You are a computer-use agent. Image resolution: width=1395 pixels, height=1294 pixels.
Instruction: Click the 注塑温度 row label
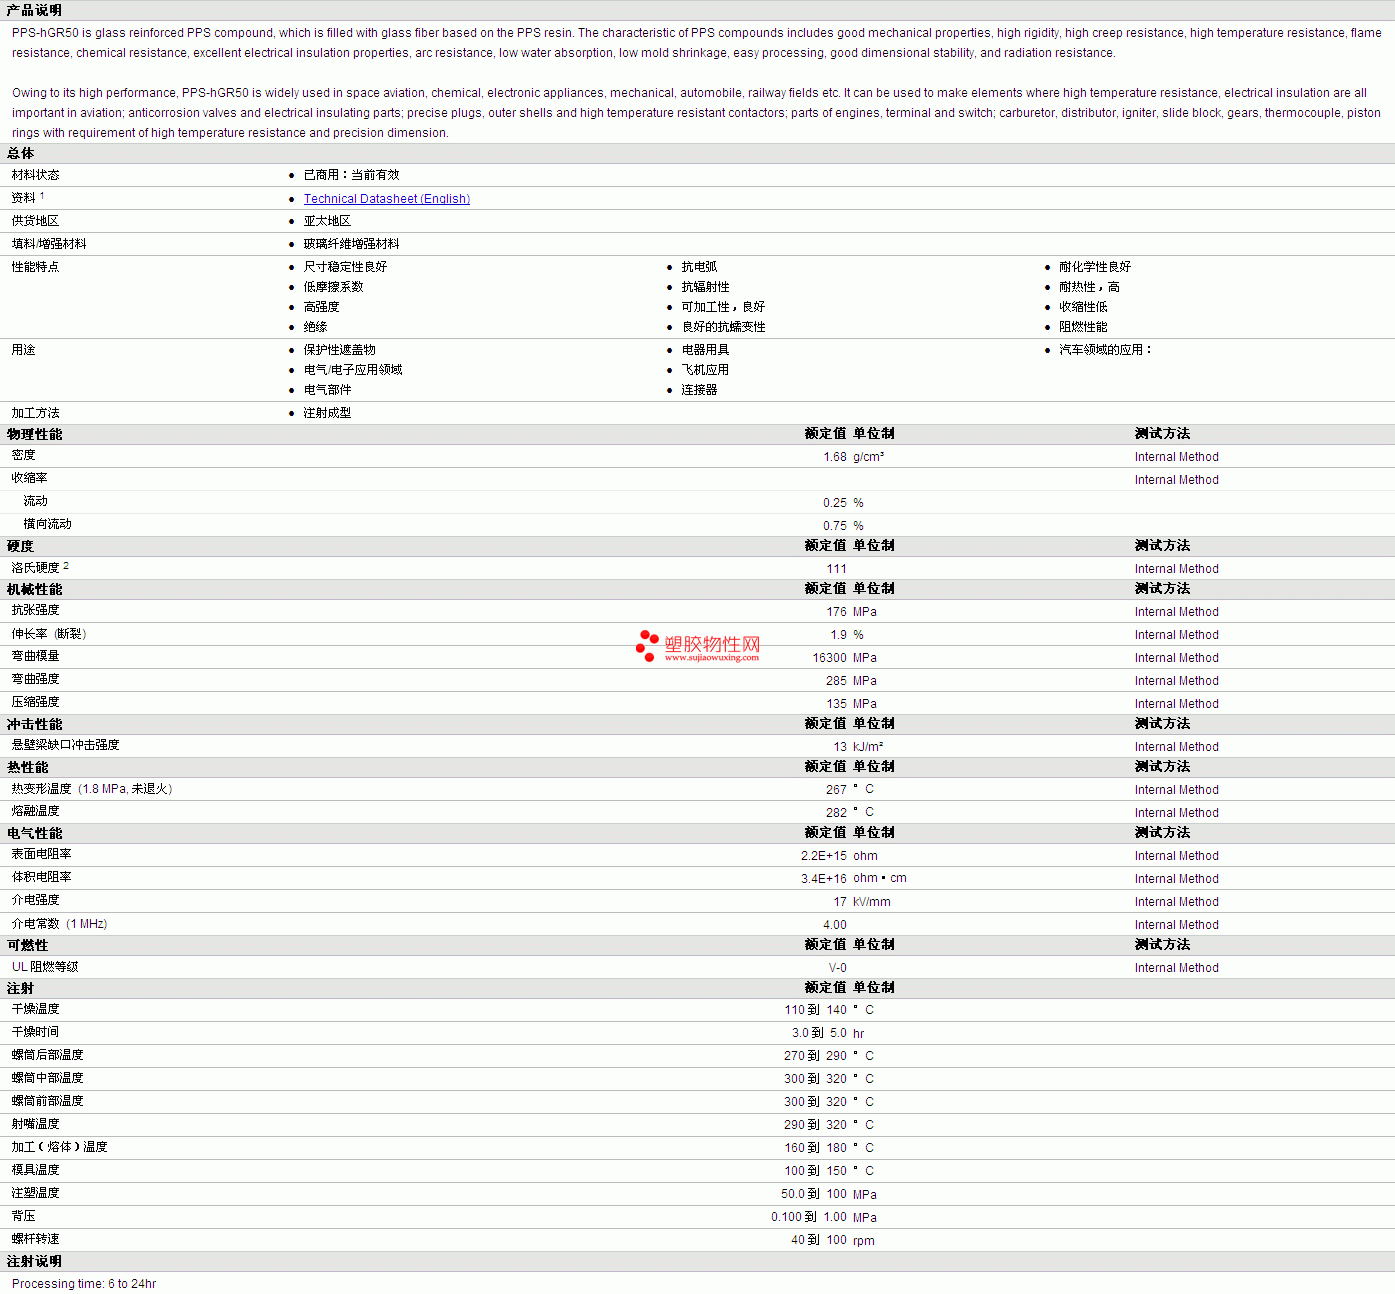point(35,1193)
